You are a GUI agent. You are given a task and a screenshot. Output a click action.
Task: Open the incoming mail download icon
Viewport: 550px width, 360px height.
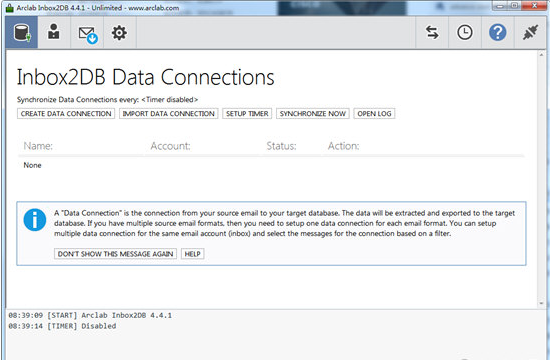87,33
